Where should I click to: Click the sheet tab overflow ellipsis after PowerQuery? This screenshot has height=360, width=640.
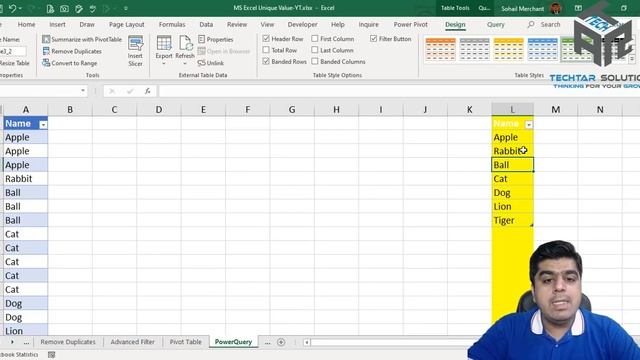(x=267, y=342)
